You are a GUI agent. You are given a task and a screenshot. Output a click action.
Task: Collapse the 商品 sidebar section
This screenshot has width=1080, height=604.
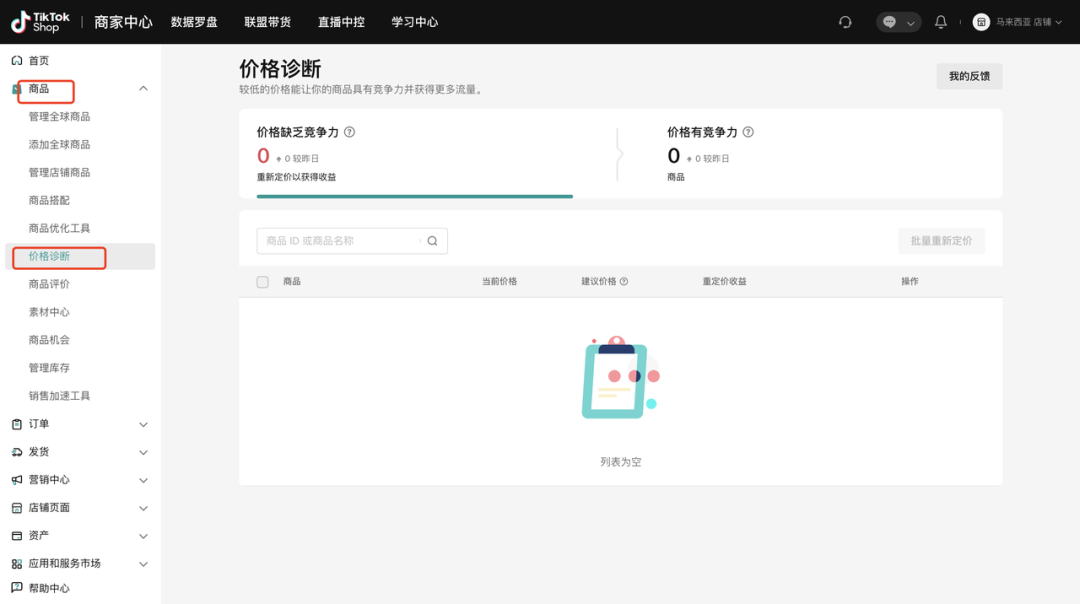pos(143,88)
